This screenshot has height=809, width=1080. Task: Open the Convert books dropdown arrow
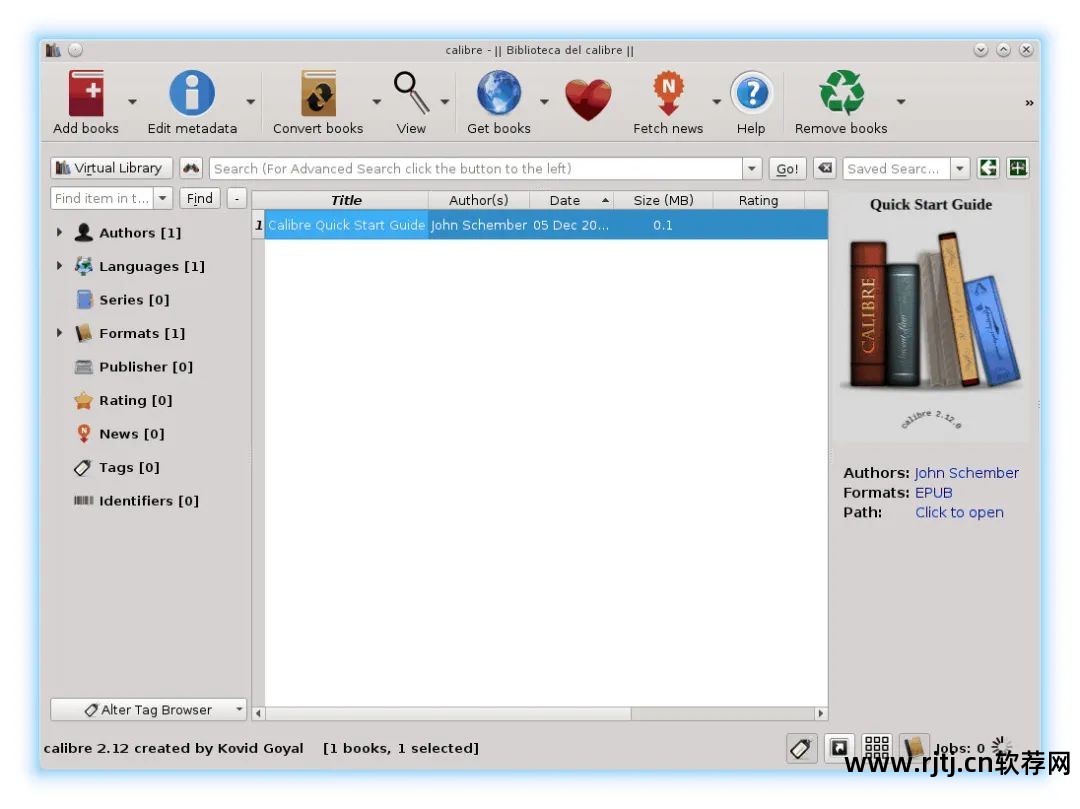(377, 102)
